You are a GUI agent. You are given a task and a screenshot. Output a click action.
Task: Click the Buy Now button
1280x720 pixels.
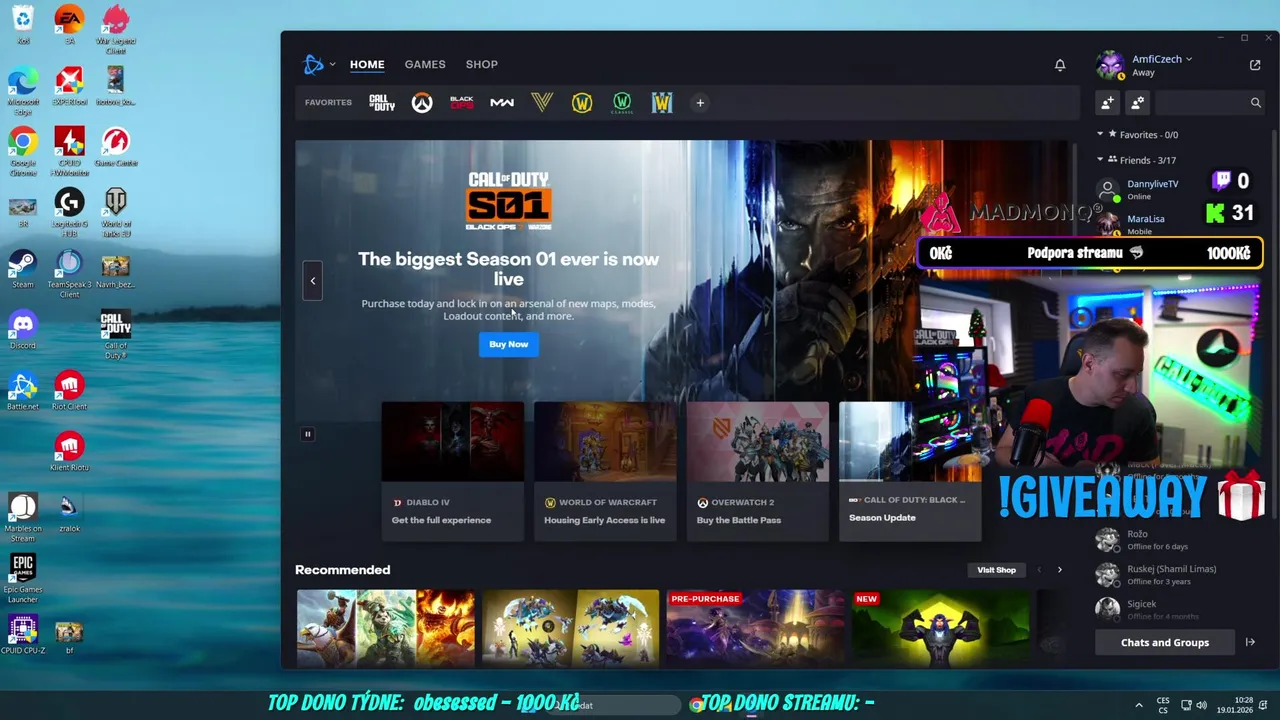[508, 344]
